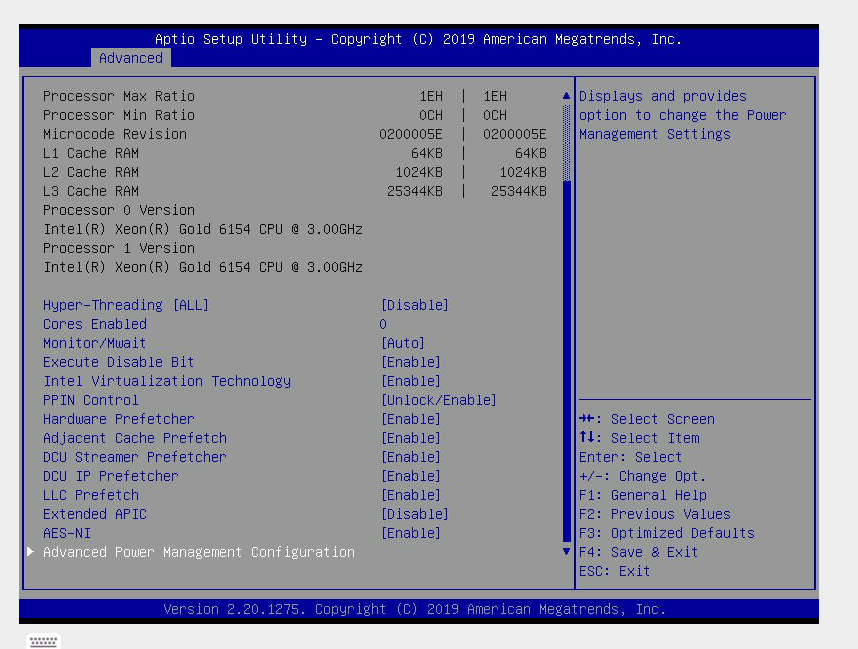Click the Version 2.20.1275 footer text
The image size is (858, 649).
[414, 609]
